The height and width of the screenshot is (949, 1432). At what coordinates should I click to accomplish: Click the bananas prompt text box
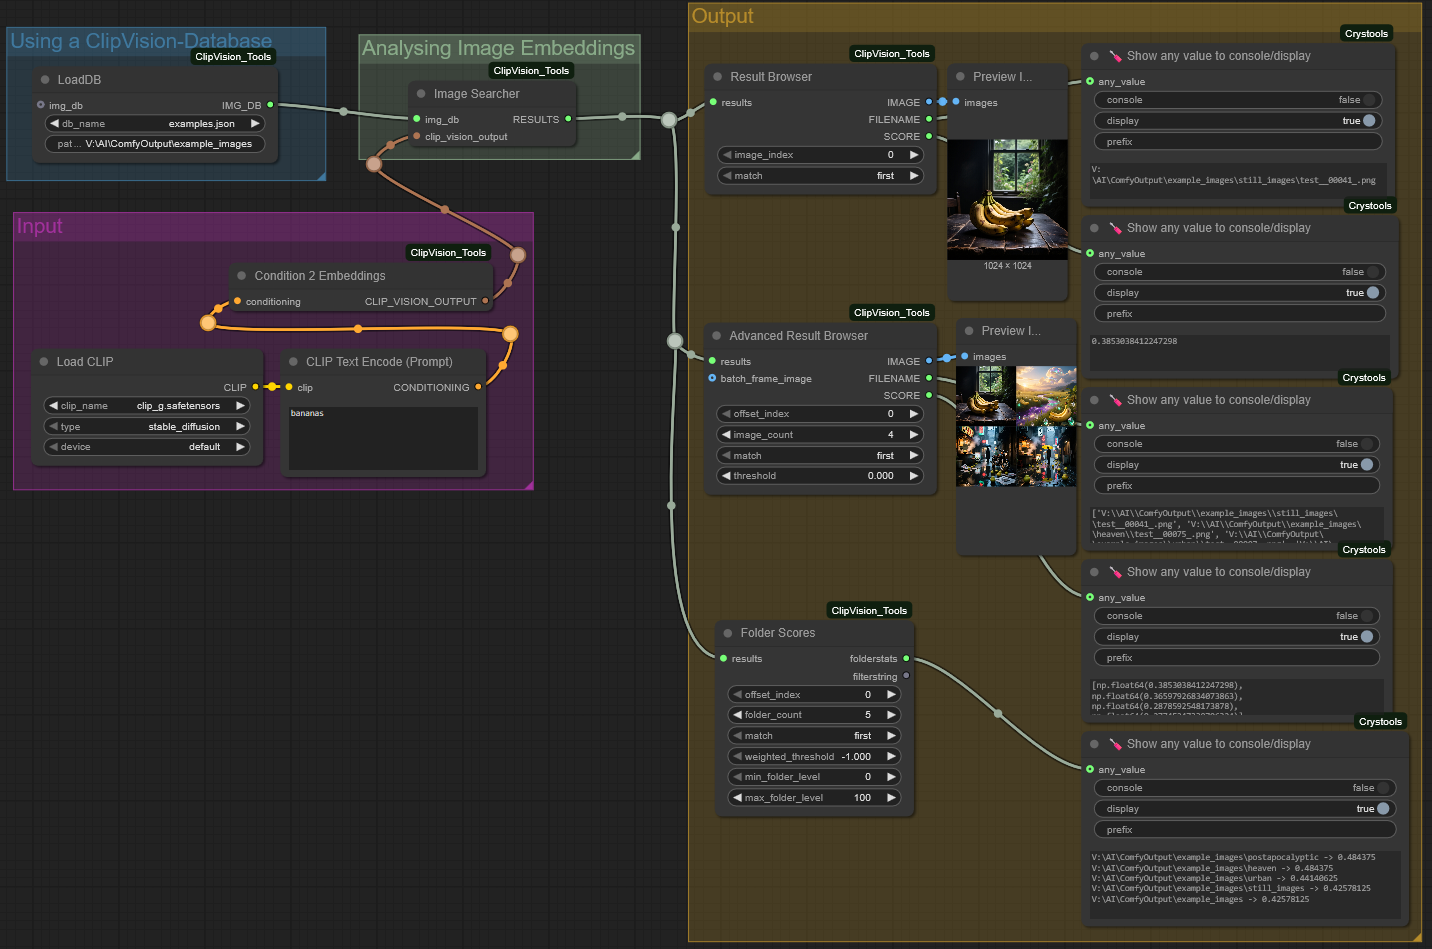(383, 438)
